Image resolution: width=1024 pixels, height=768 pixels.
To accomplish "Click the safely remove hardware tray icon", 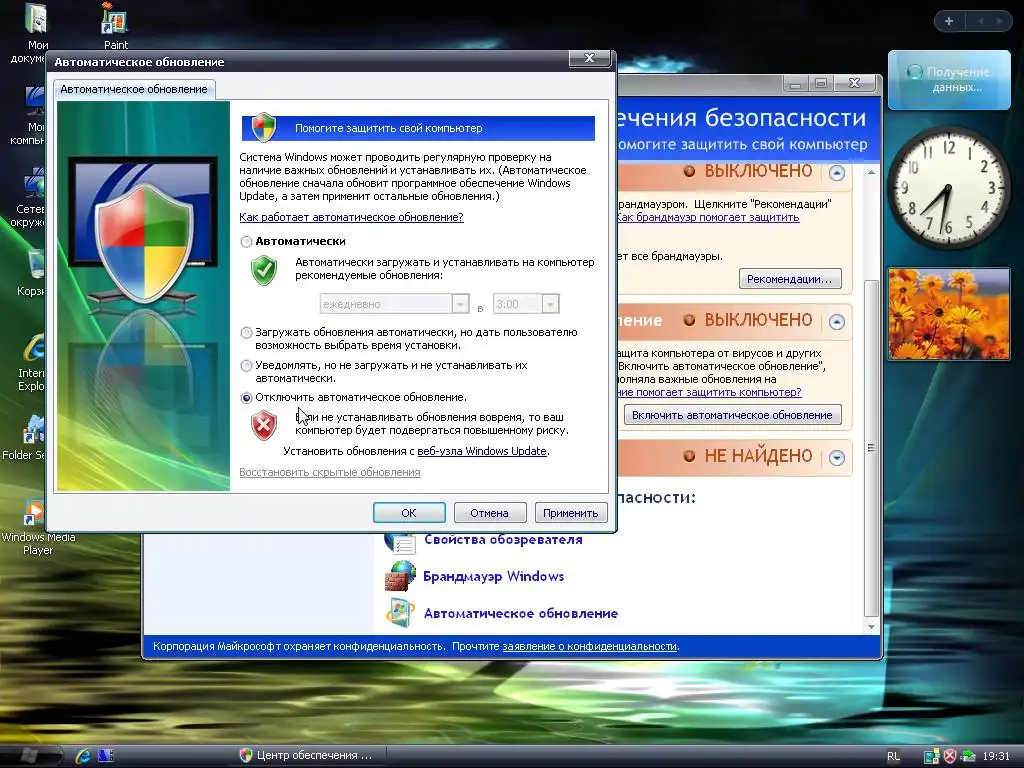I will [x=968, y=756].
